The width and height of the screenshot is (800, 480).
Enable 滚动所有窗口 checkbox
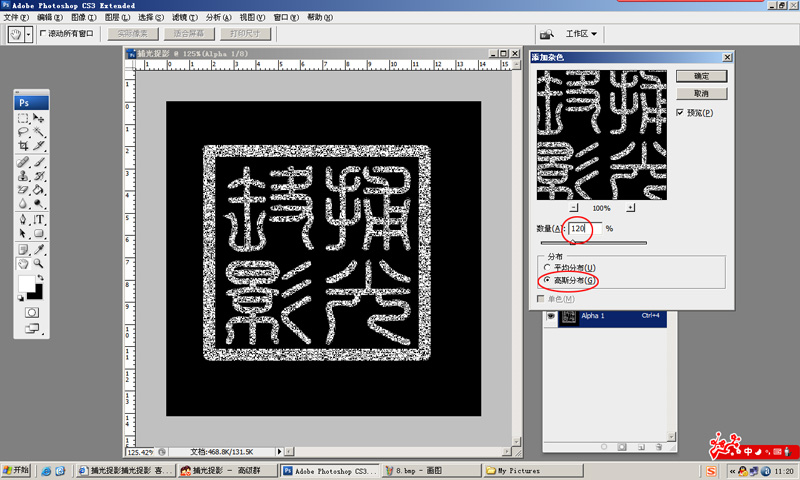[43, 33]
